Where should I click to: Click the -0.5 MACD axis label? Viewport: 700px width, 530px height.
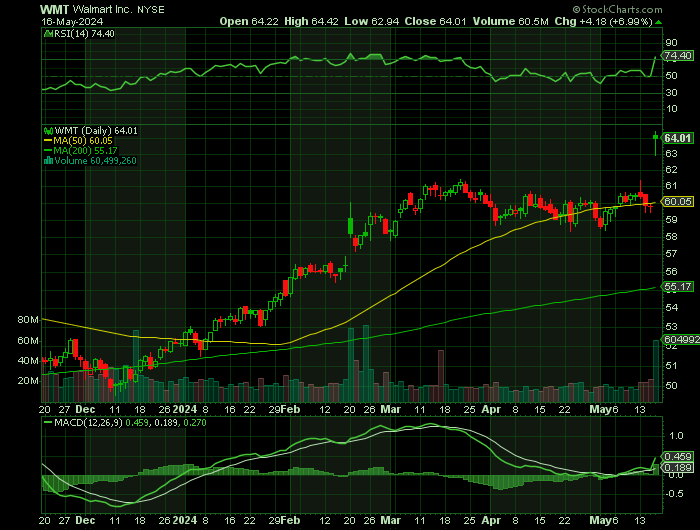(674, 493)
